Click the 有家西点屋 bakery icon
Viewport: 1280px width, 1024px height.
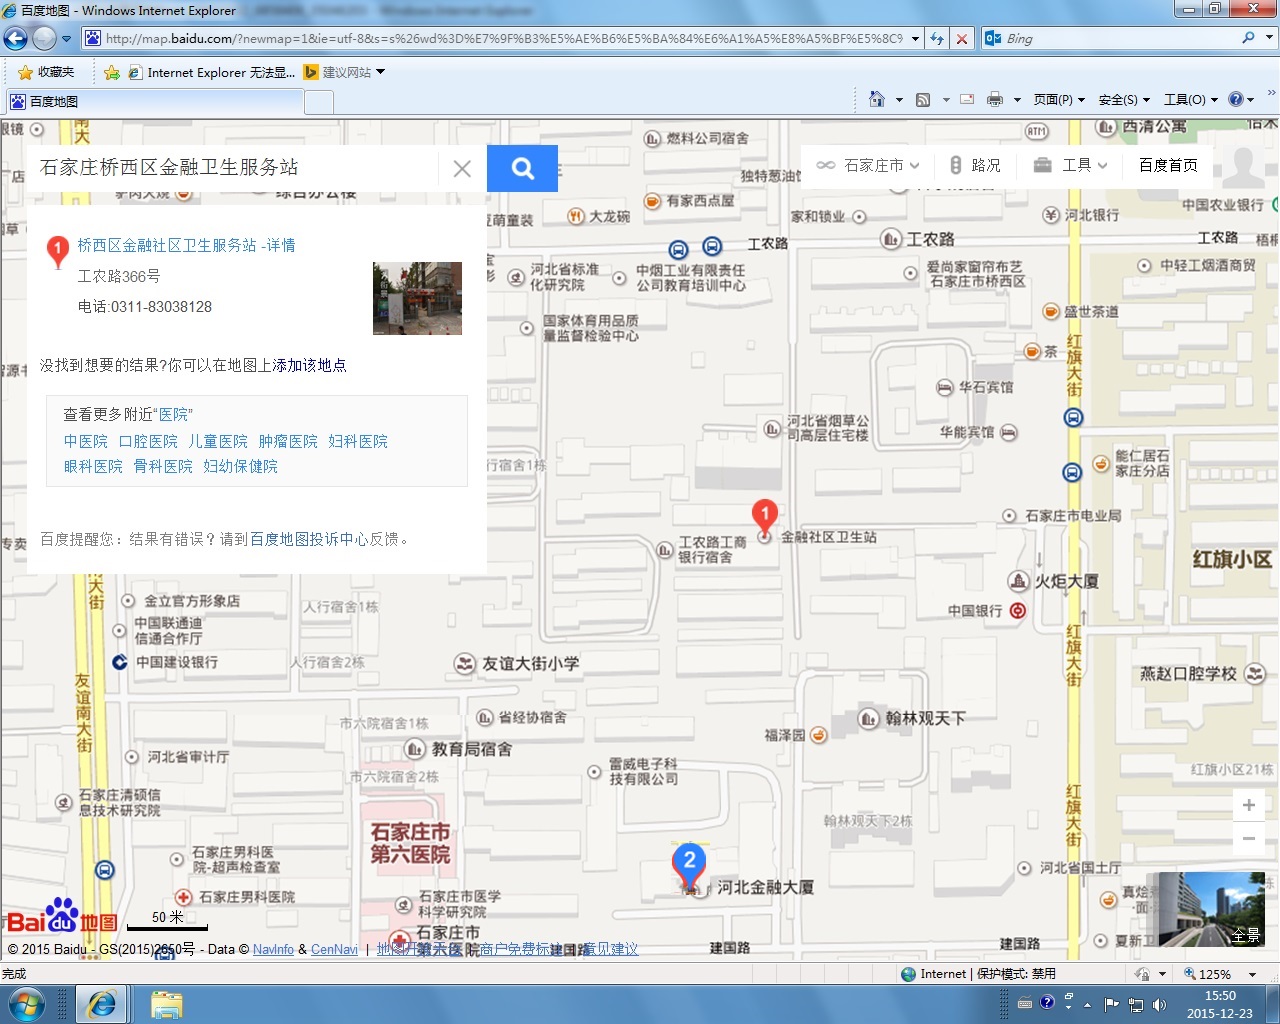653,201
